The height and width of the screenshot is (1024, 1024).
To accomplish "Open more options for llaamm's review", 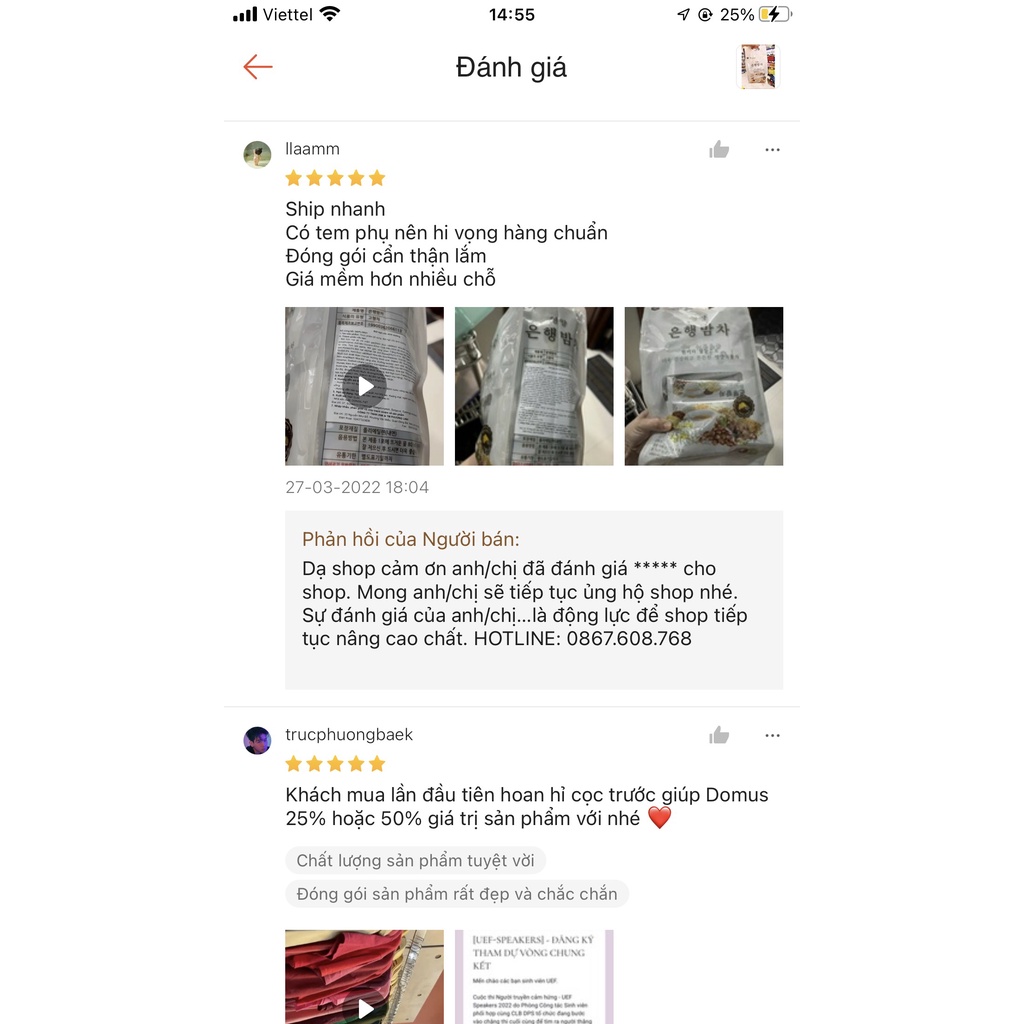I will [773, 150].
